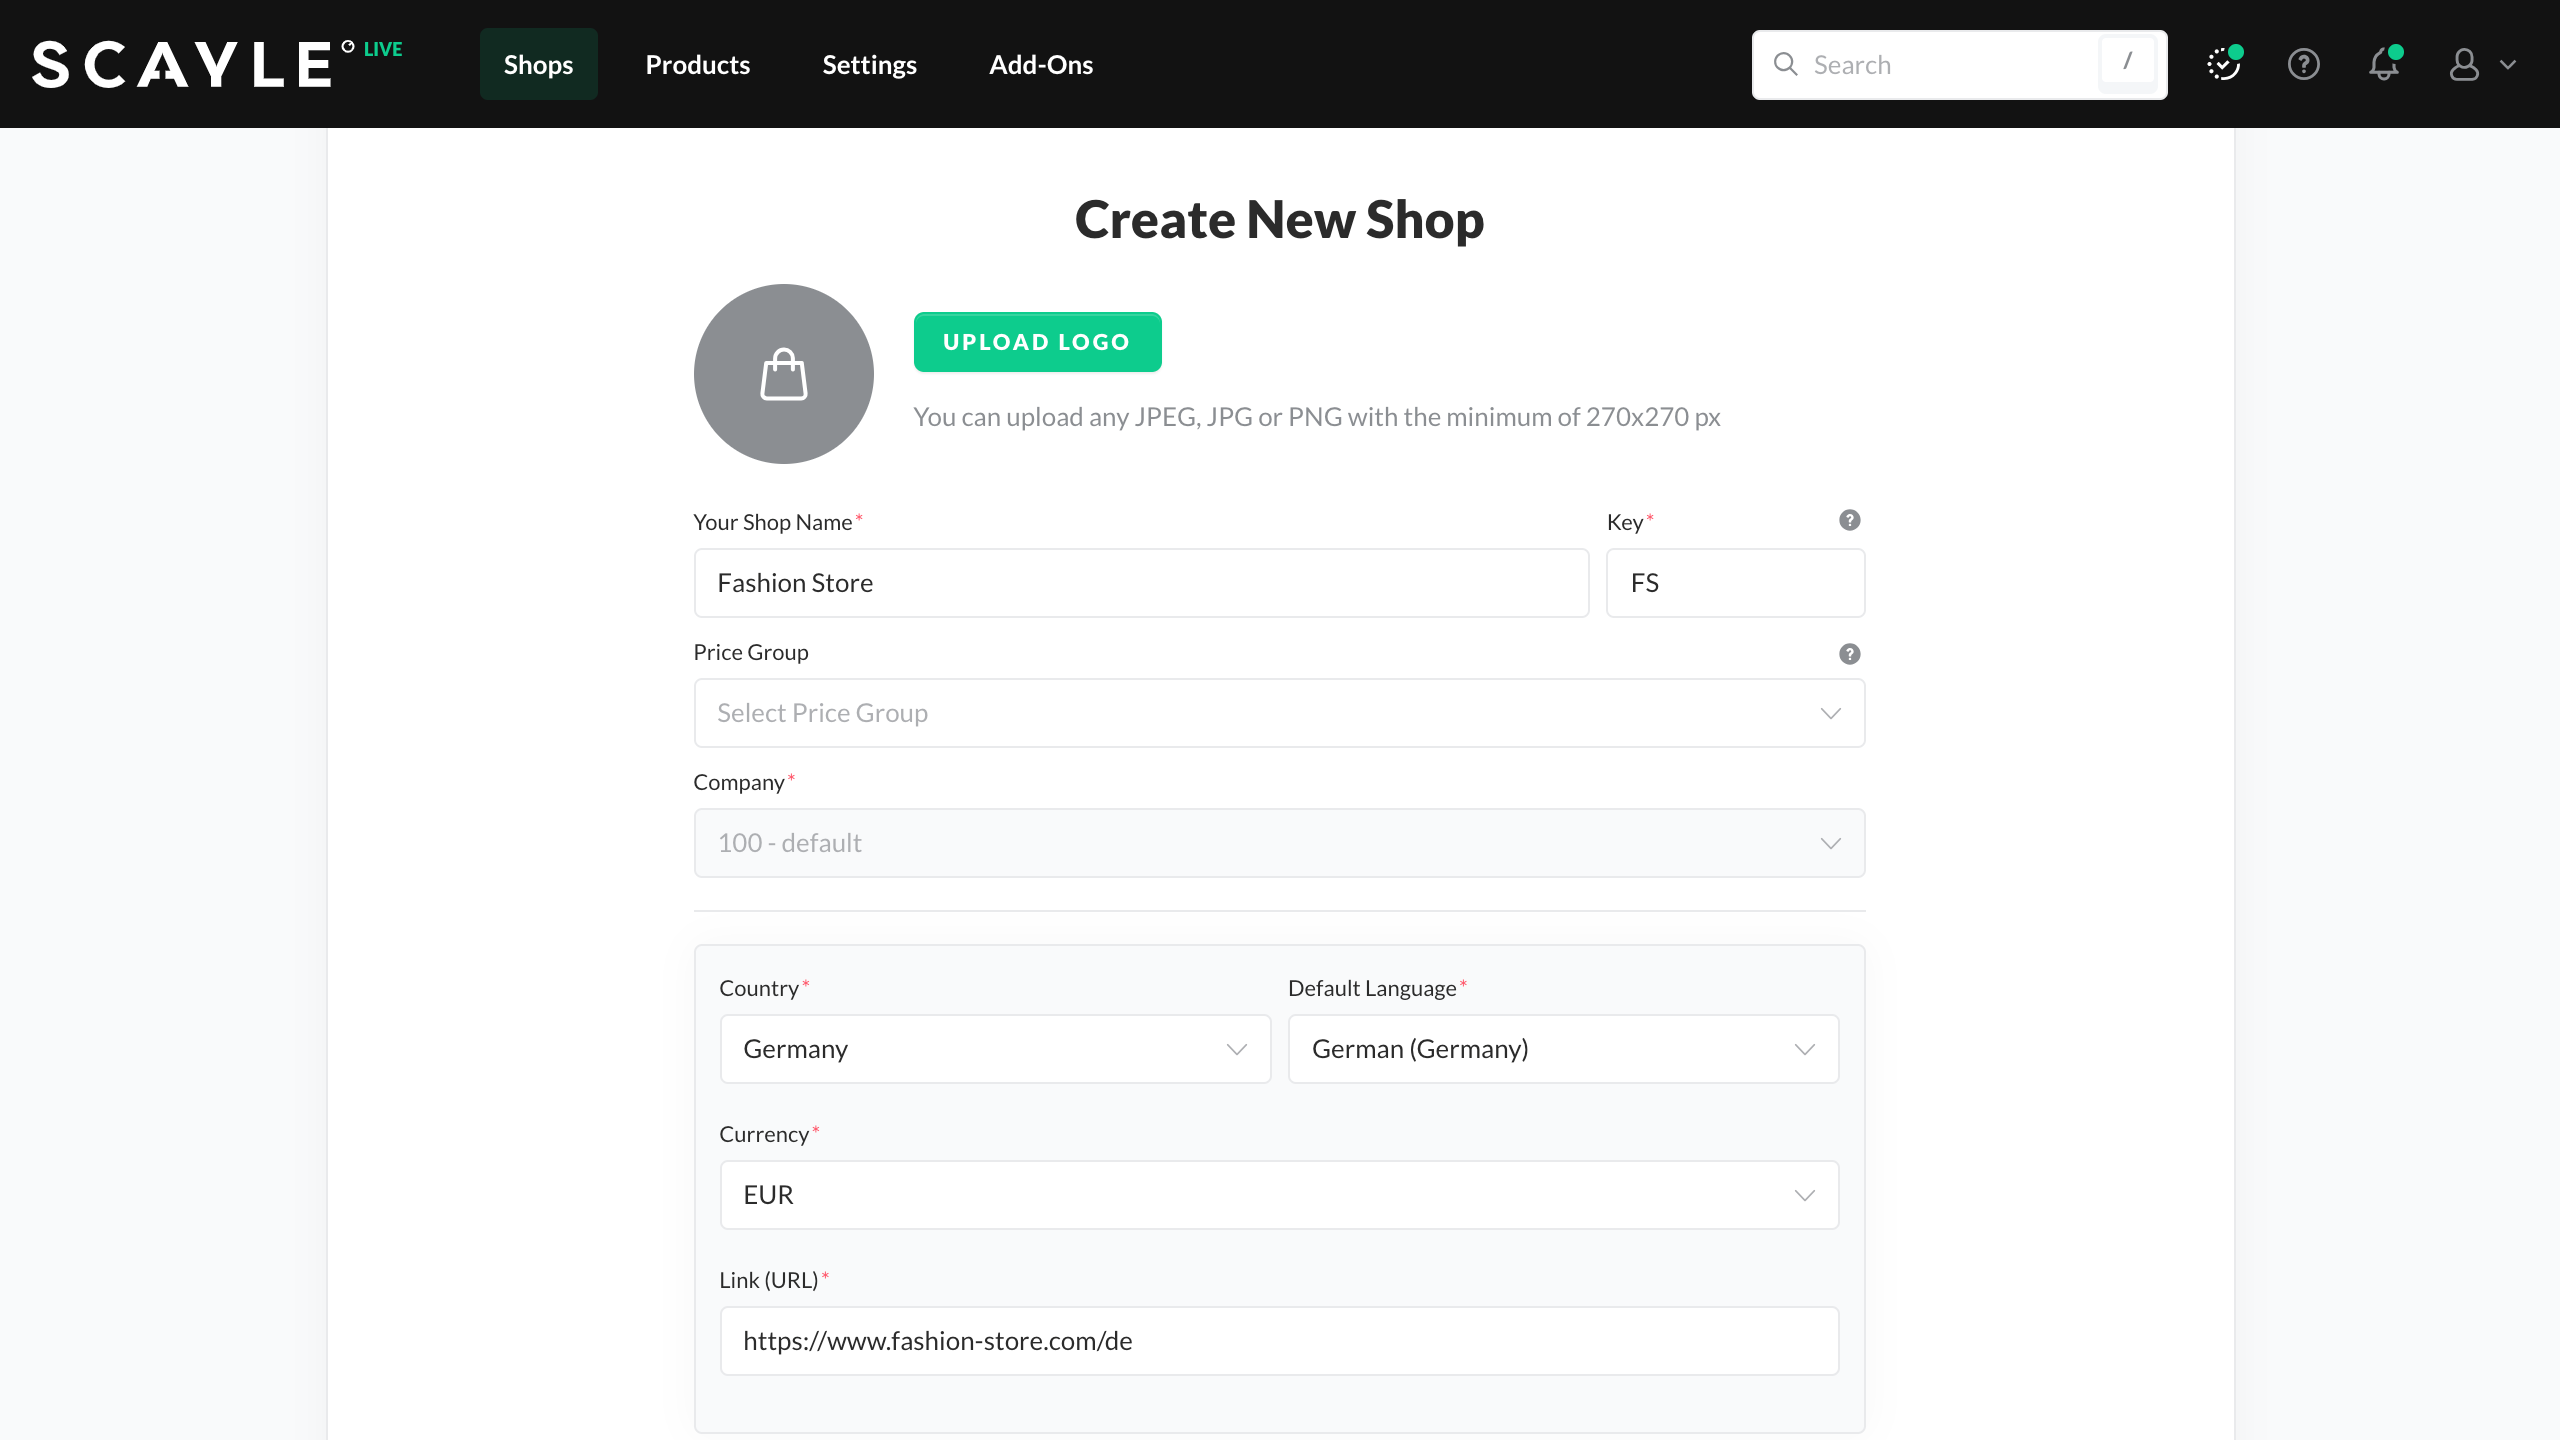
Task: Click the search magnifier icon
Action: [x=1785, y=64]
